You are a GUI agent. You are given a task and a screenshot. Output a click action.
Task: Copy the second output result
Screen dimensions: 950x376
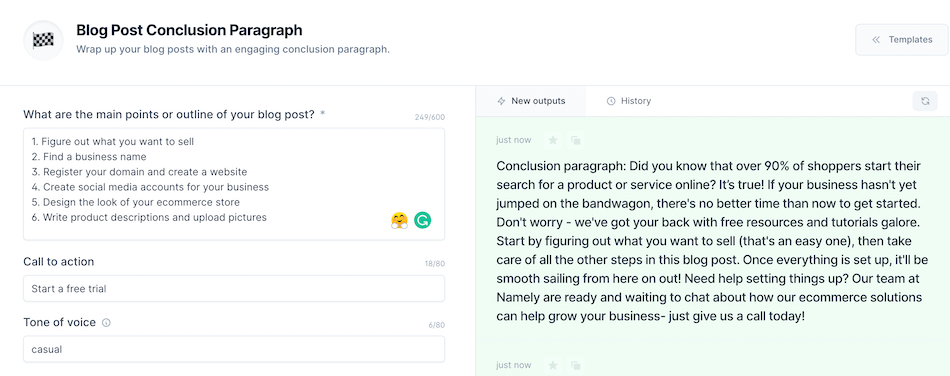[576, 366]
